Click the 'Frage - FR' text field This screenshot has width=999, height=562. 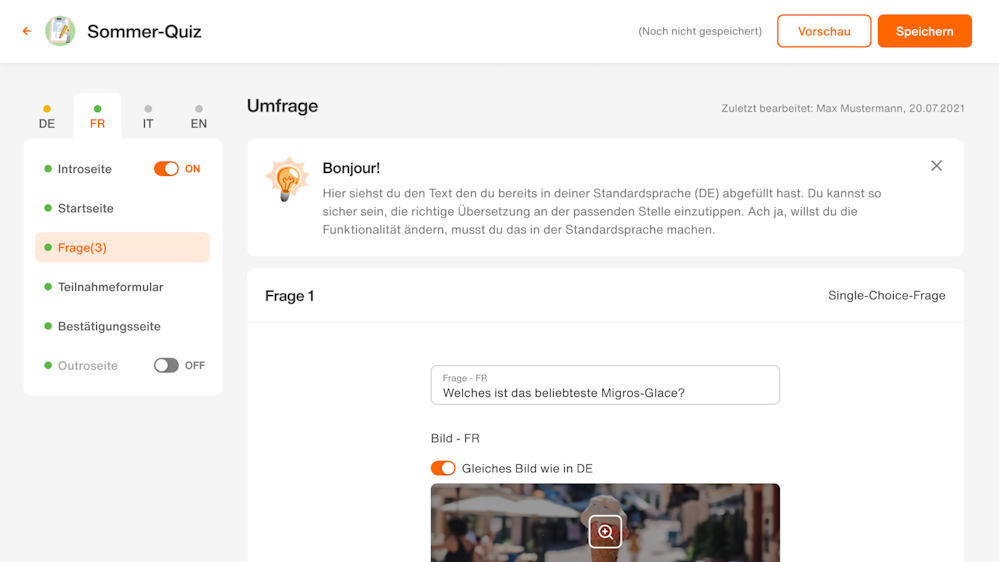click(x=605, y=385)
